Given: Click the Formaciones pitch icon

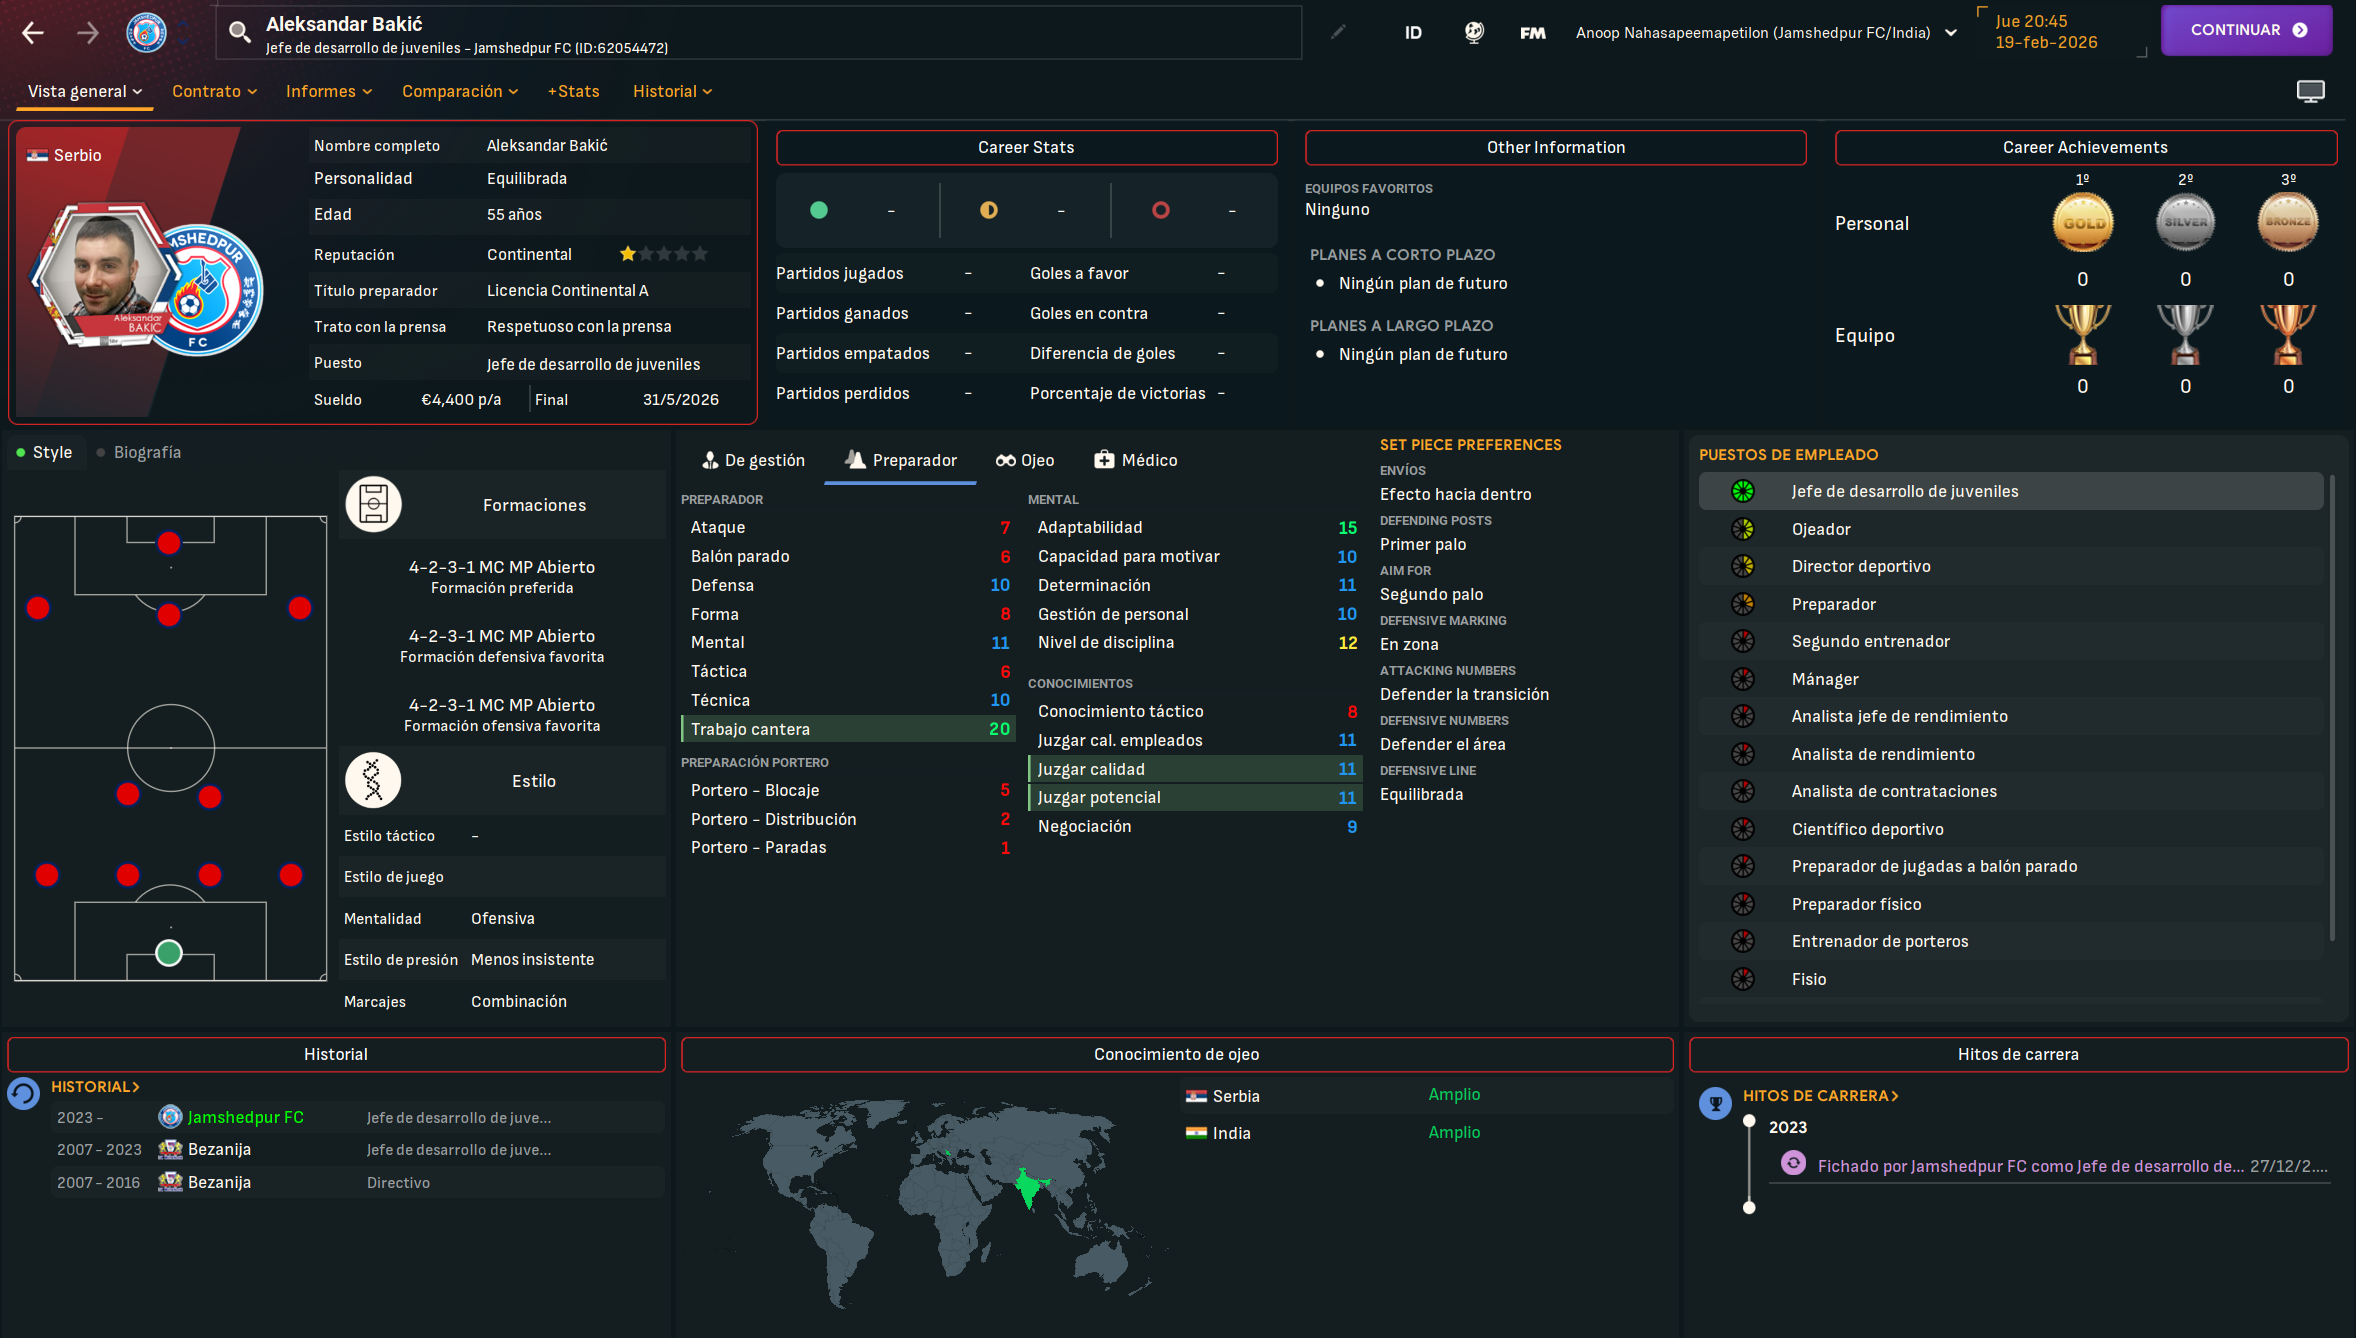Looking at the screenshot, I should point(373,504).
